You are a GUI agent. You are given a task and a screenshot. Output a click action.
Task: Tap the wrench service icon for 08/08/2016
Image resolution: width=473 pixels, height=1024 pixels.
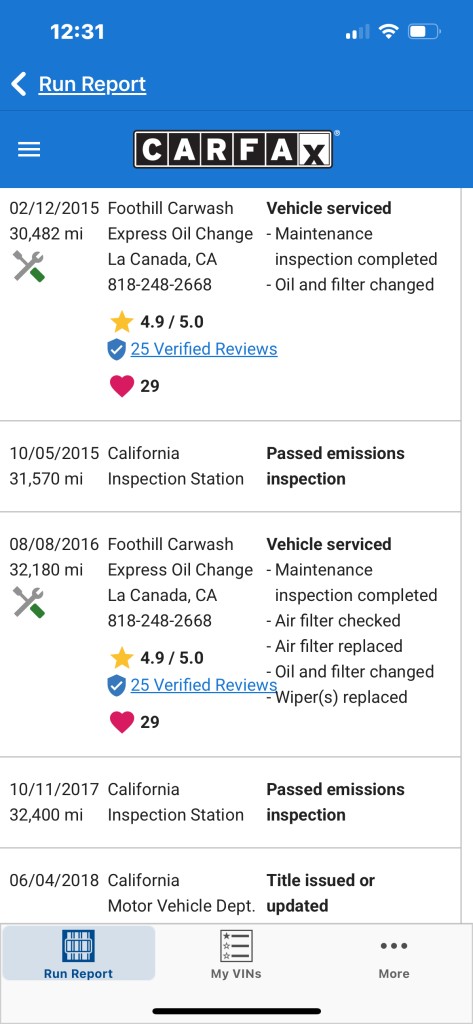pos(29,603)
